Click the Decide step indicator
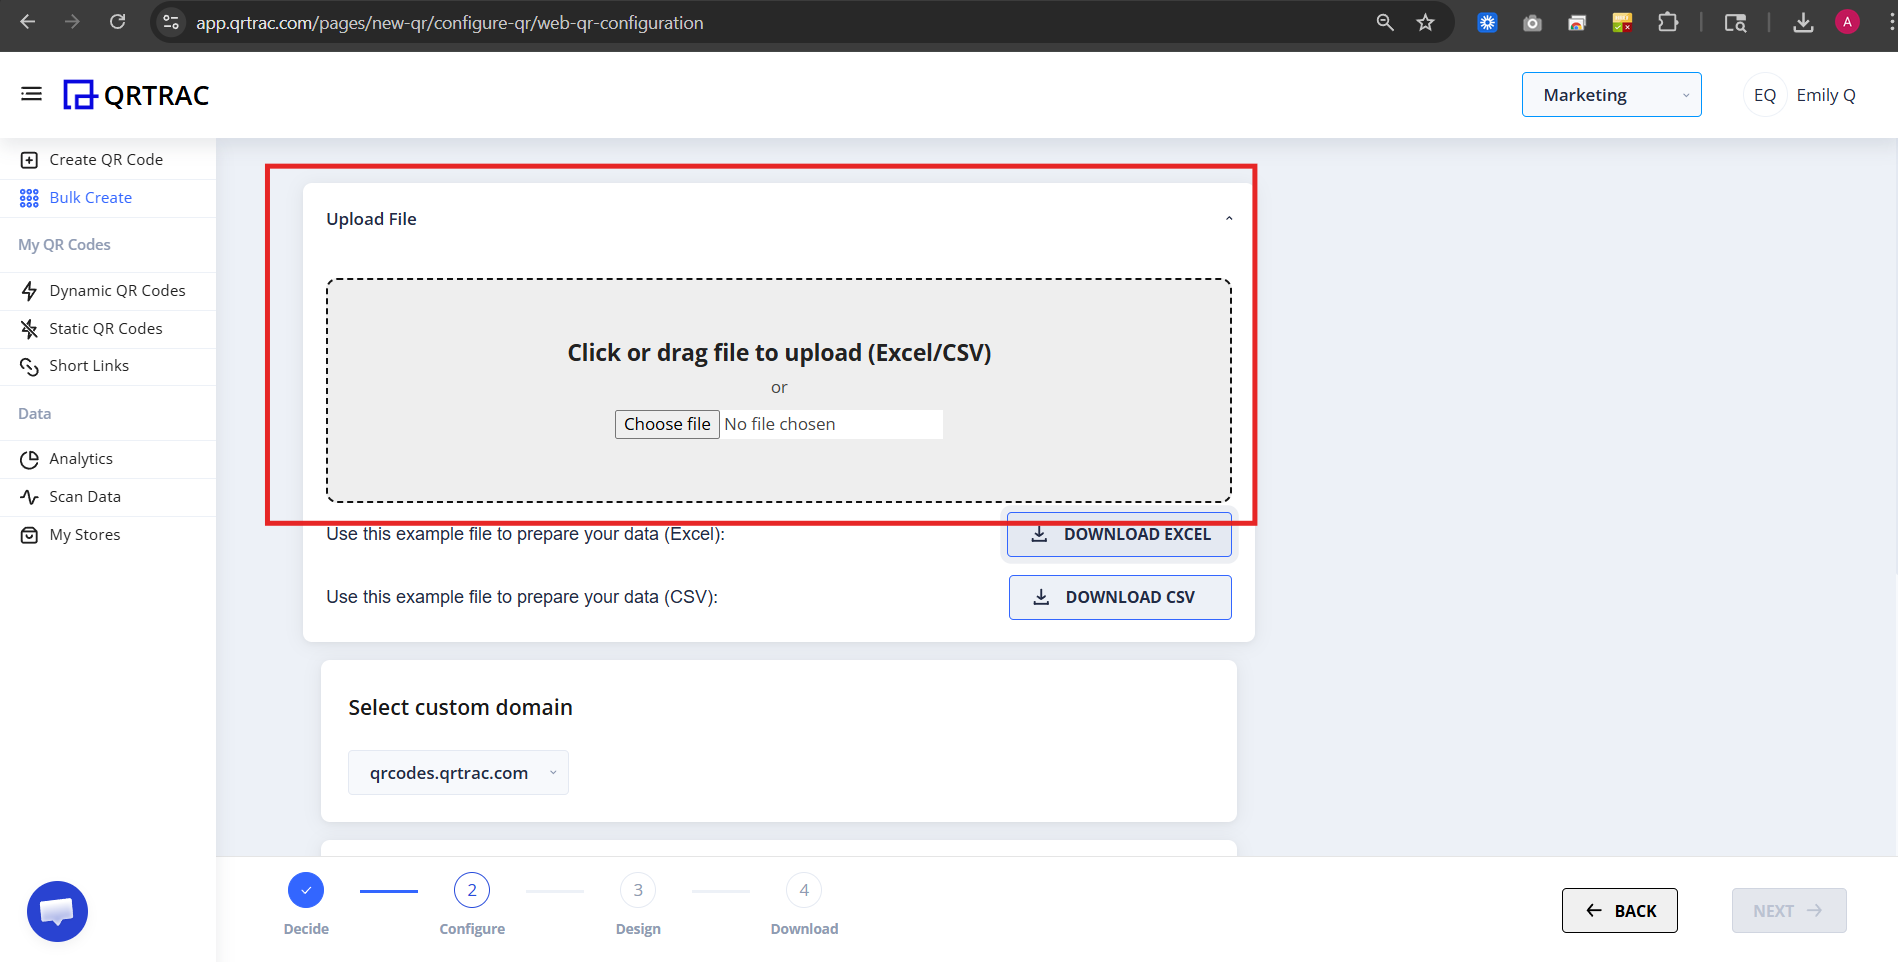The width and height of the screenshot is (1898, 962). coord(306,889)
